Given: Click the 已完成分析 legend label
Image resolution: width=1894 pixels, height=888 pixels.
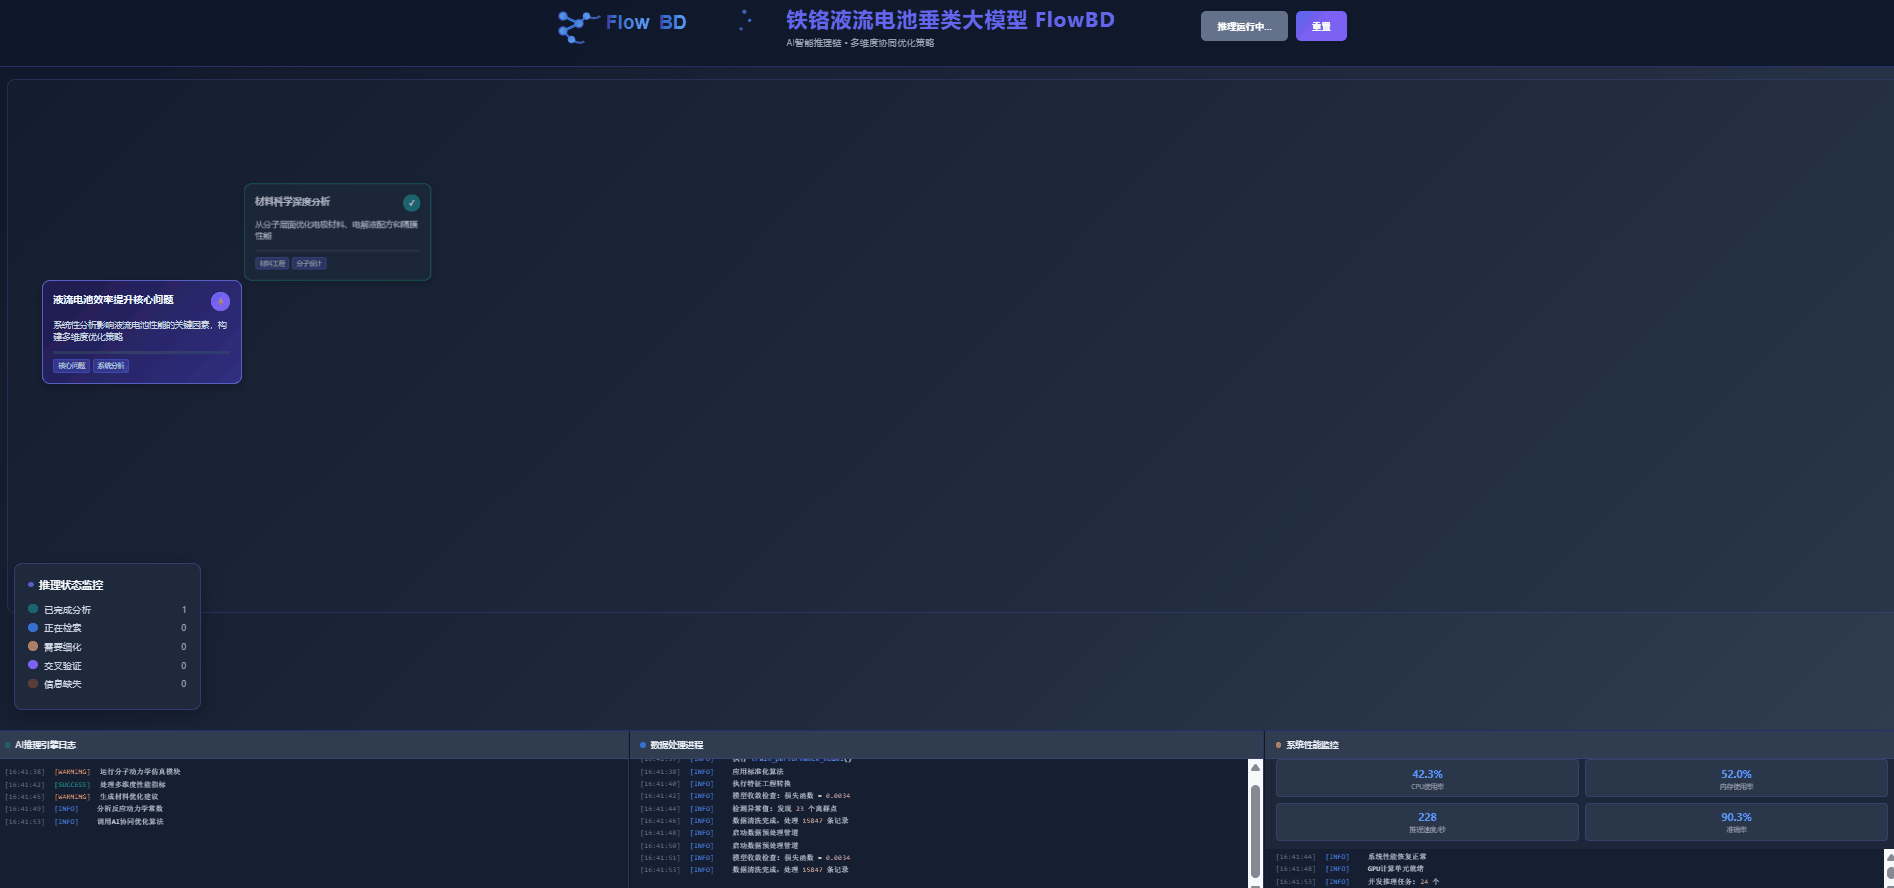Looking at the screenshot, I should tap(67, 610).
